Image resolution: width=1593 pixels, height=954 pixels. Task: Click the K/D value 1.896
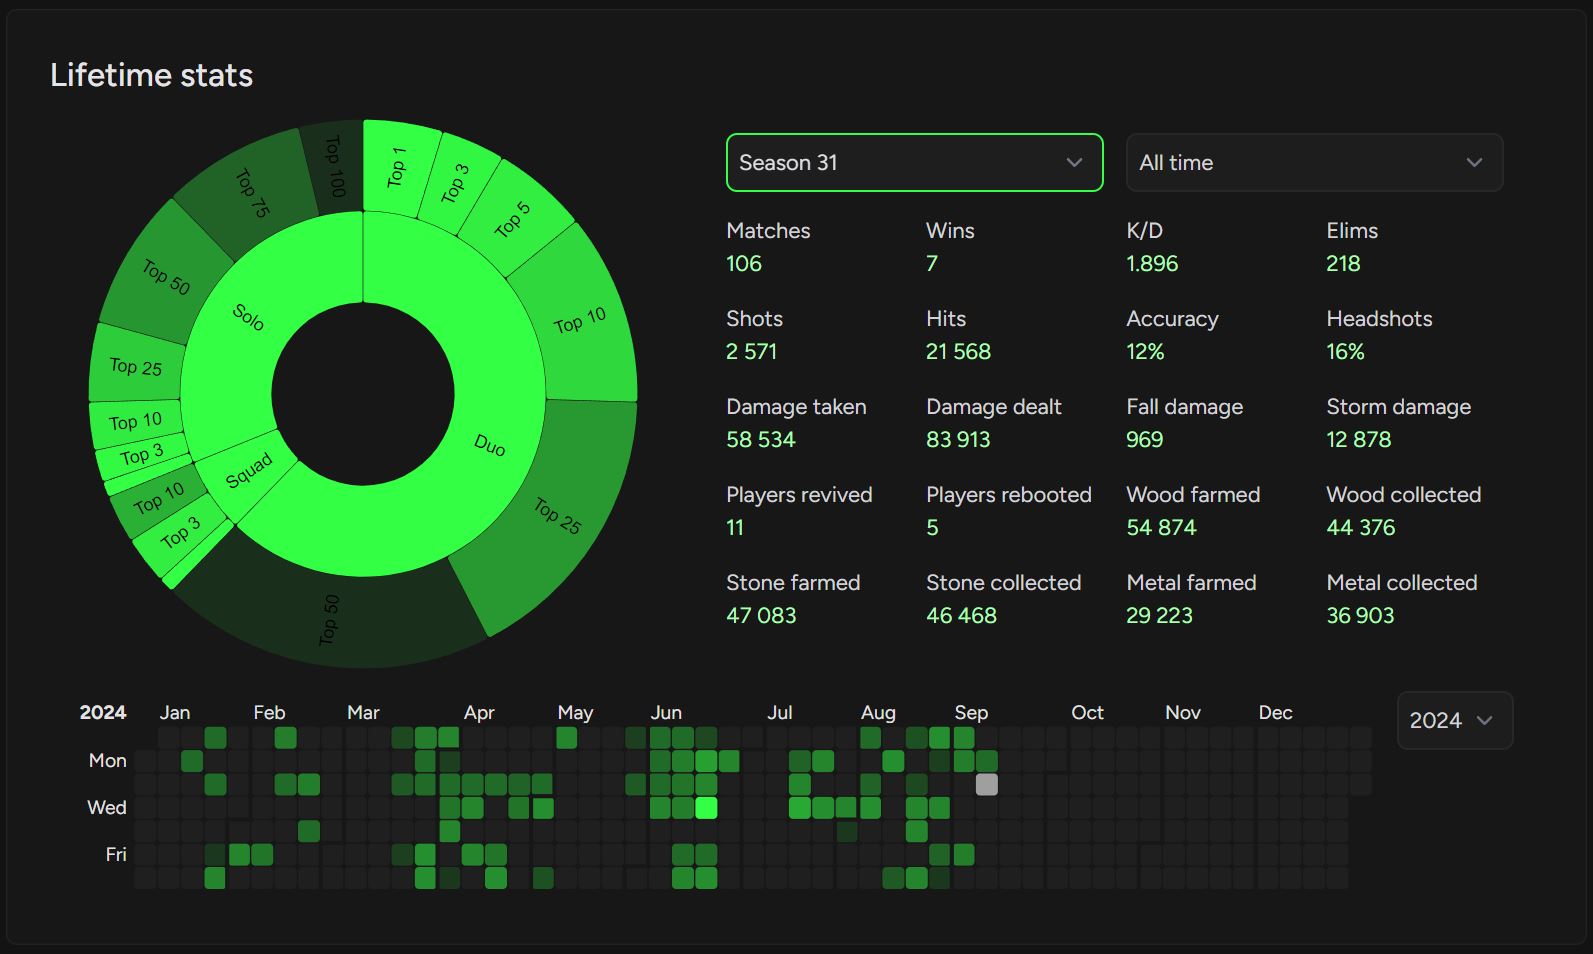(1152, 264)
